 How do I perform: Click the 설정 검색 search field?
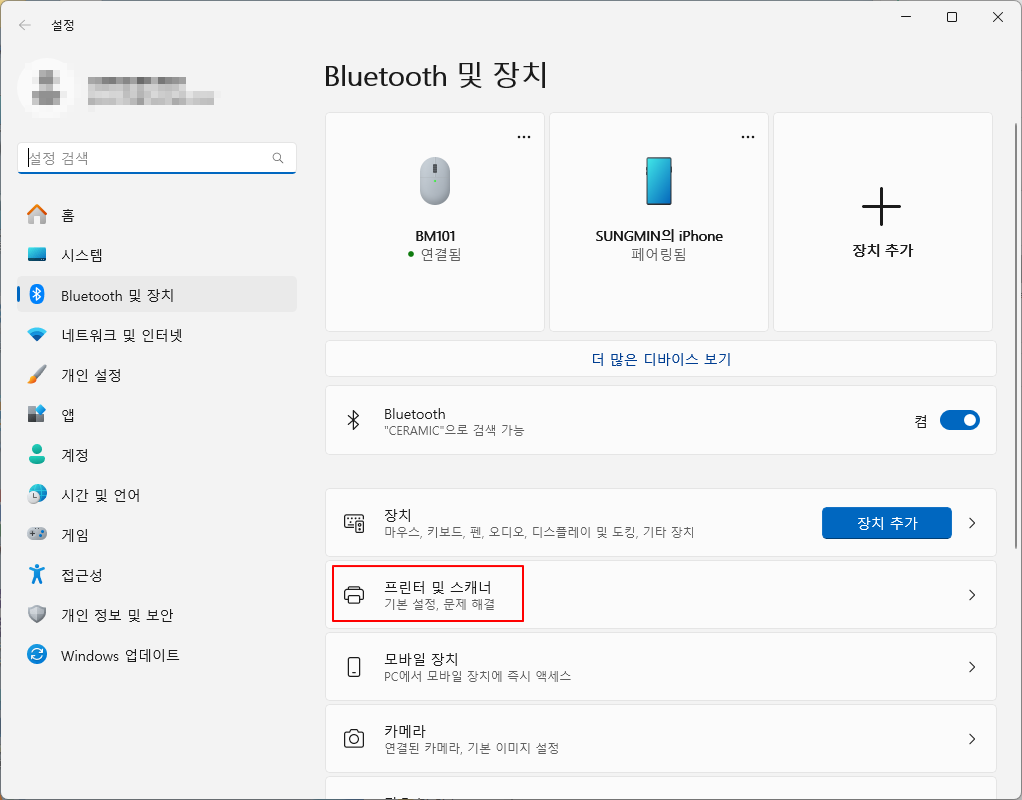[156, 158]
